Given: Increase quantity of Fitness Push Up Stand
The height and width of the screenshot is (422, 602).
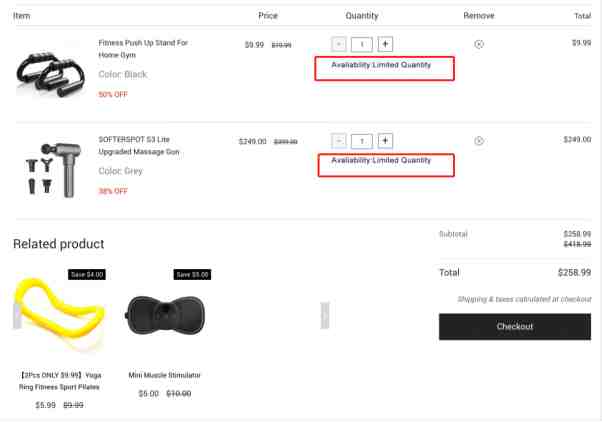Looking at the screenshot, I should pyautogui.click(x=385, y=44).
